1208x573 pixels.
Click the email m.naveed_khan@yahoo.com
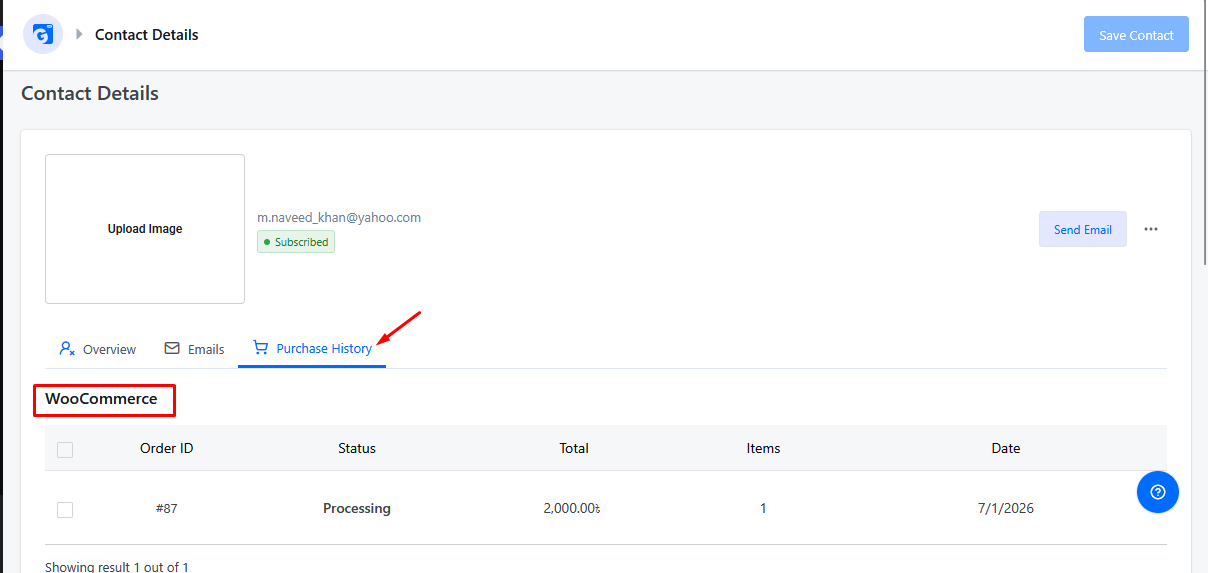(x=339, y=217)
